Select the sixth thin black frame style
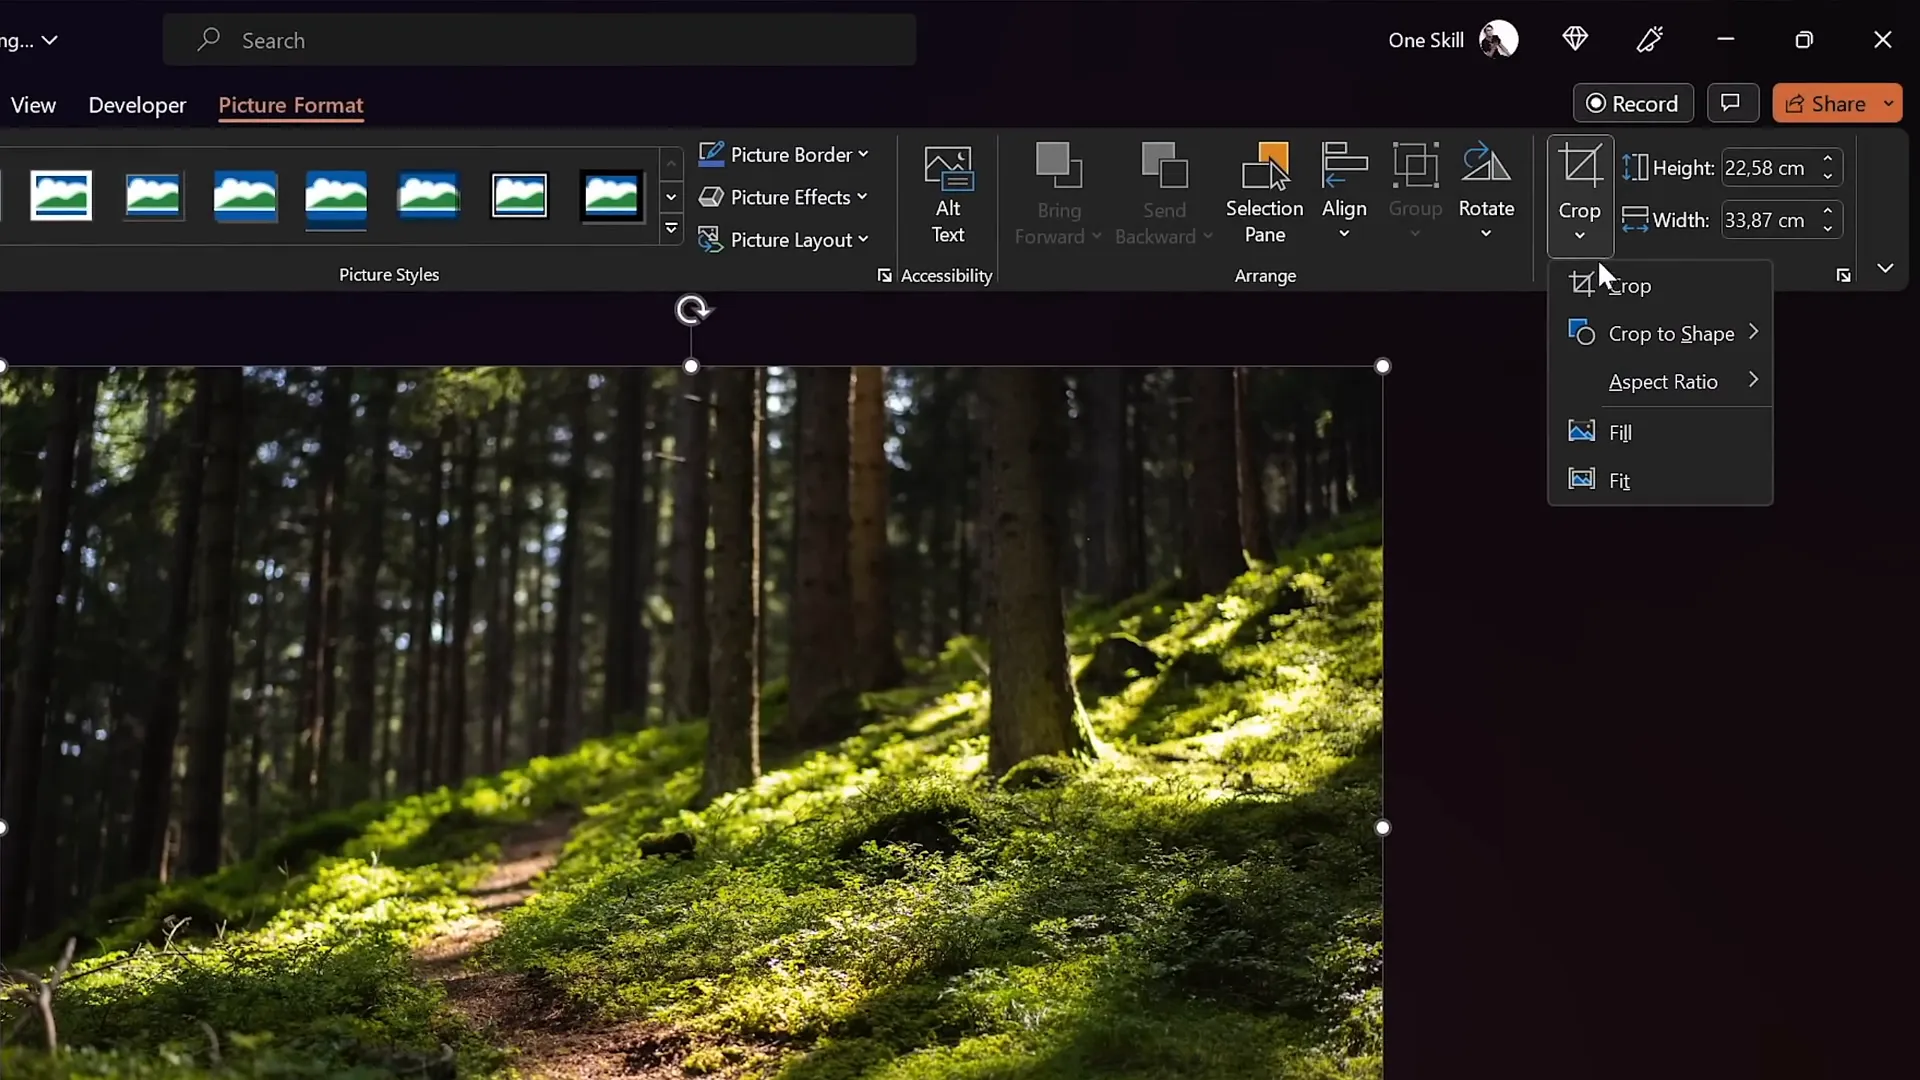 point(519,195)
